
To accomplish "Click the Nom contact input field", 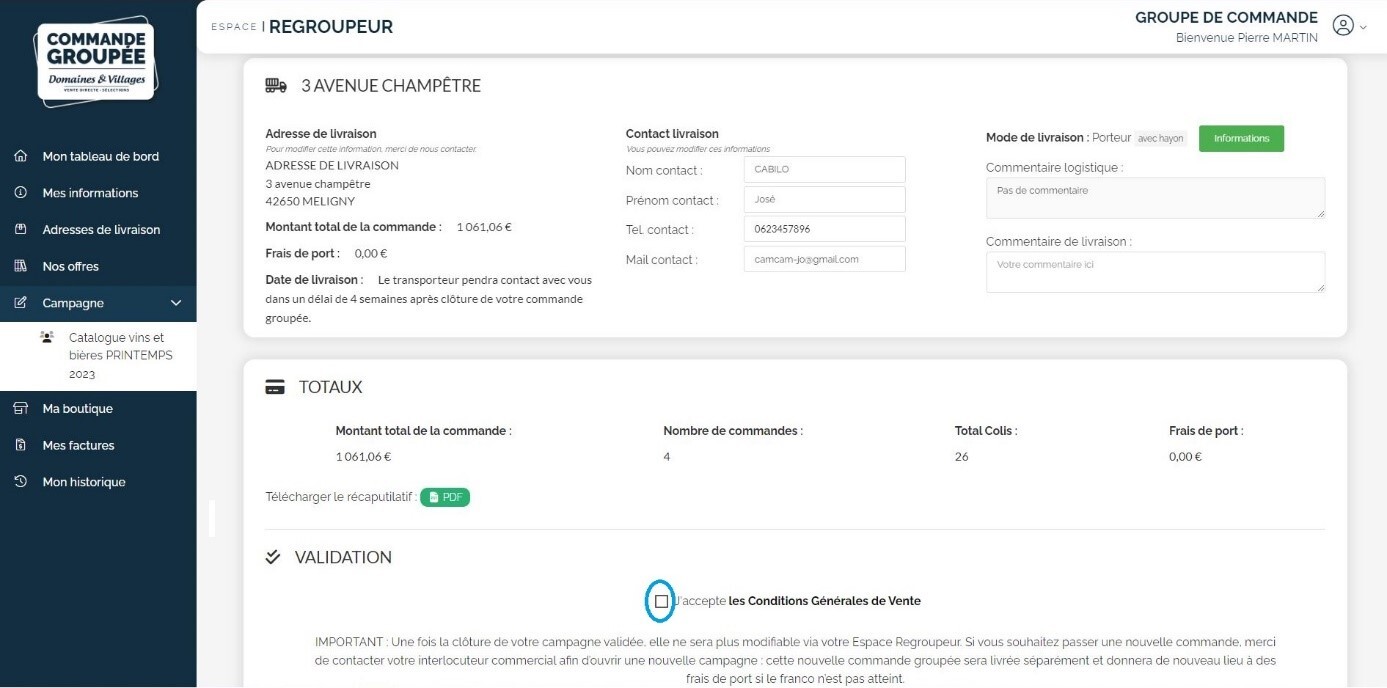I will [824, 170].
